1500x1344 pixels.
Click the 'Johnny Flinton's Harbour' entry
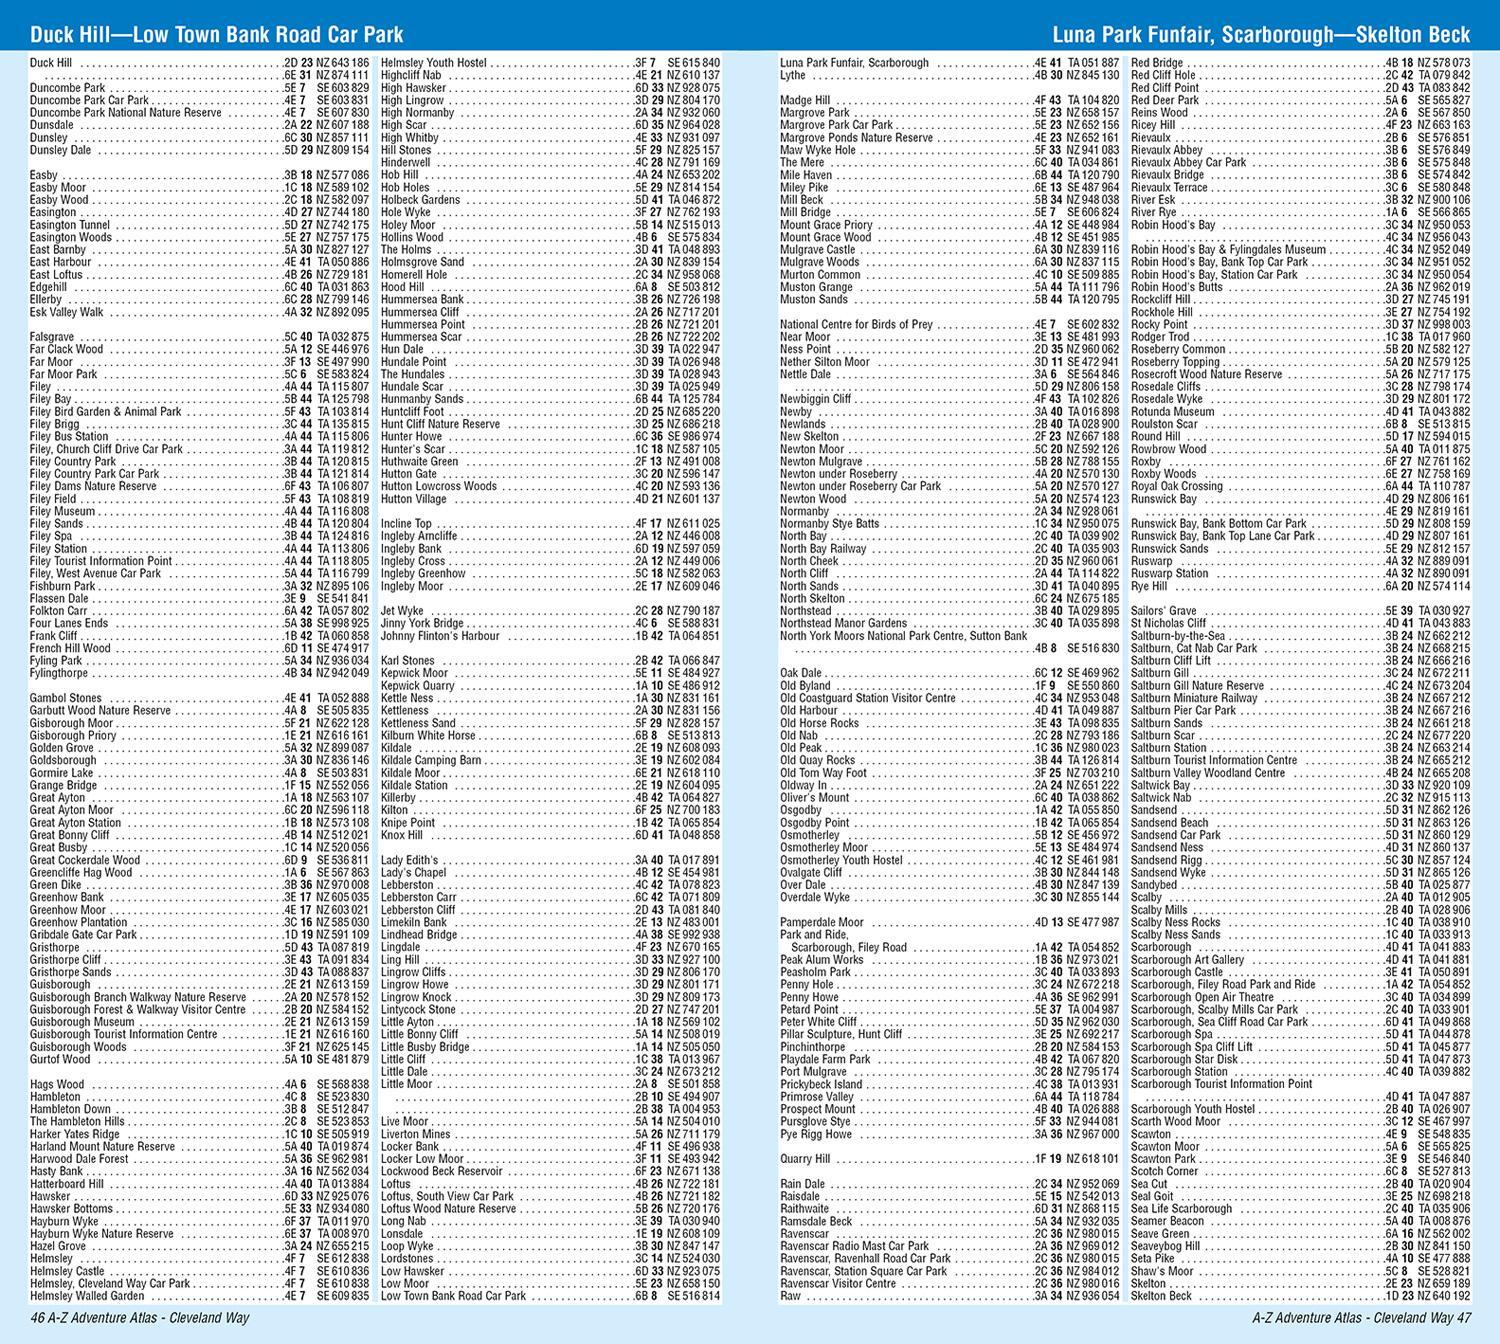point(550,635)
